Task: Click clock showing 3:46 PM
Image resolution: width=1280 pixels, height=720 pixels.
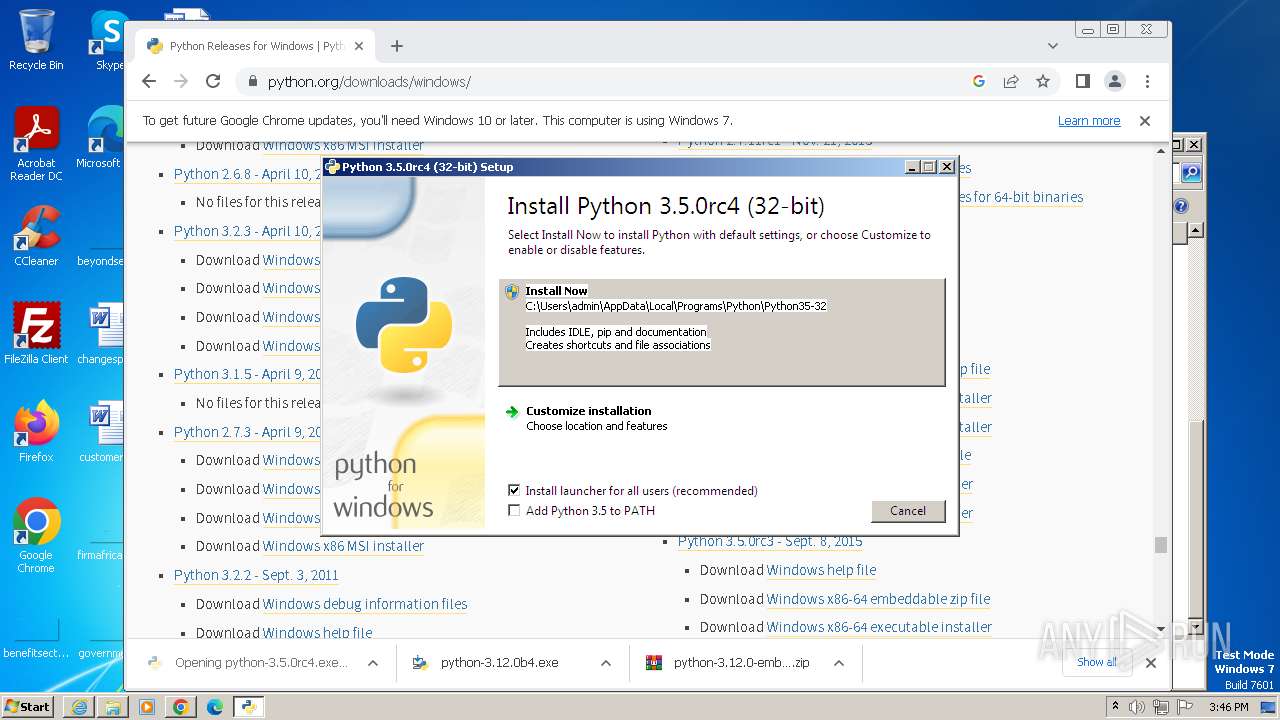Action: coord(1228,707)
